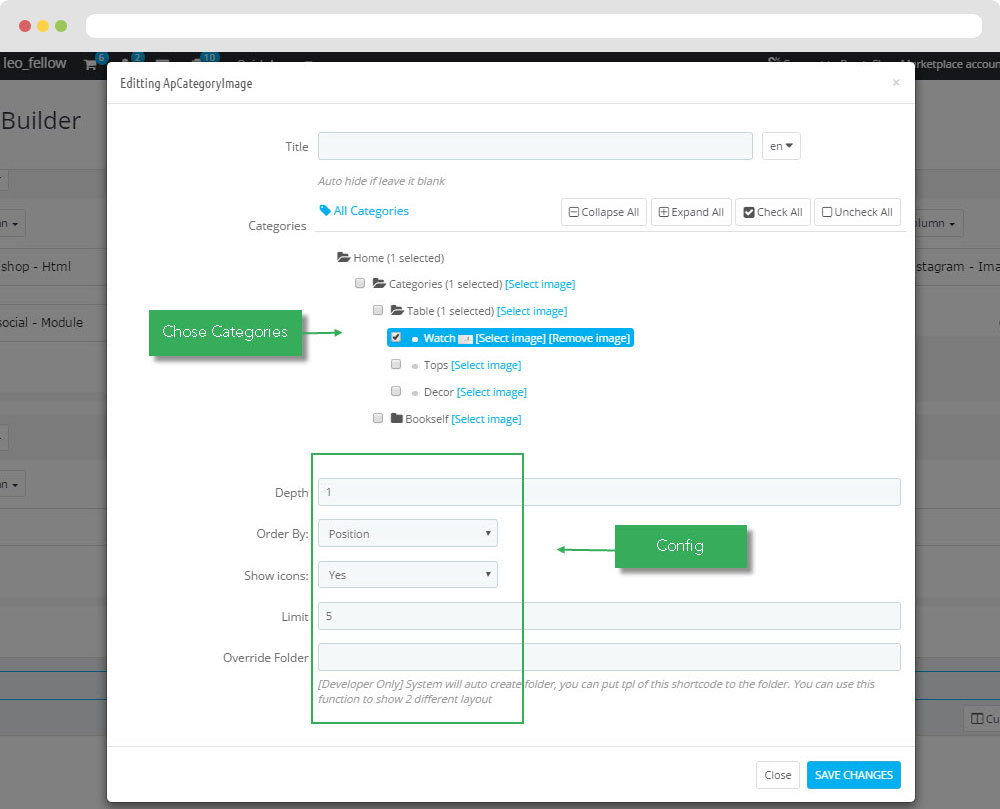Open the en language dropdown

[x=781, y=146]
